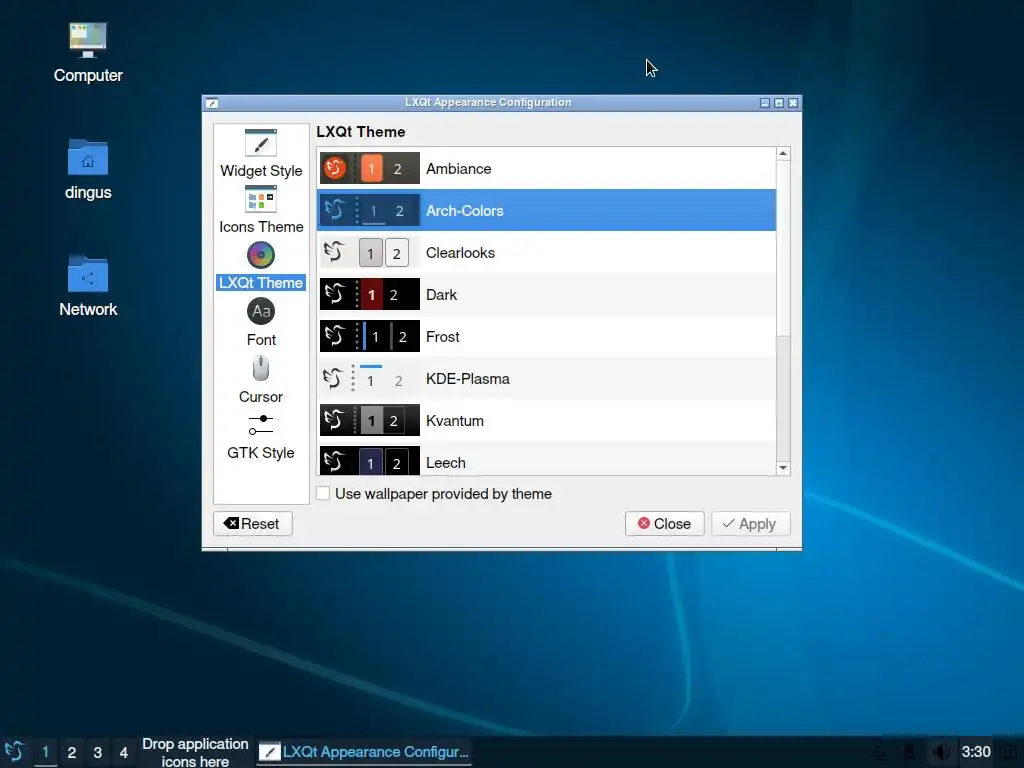Click the volume speaker tray icon
The height and width of the screenshot is (768, 1024).
pos(940,752)
